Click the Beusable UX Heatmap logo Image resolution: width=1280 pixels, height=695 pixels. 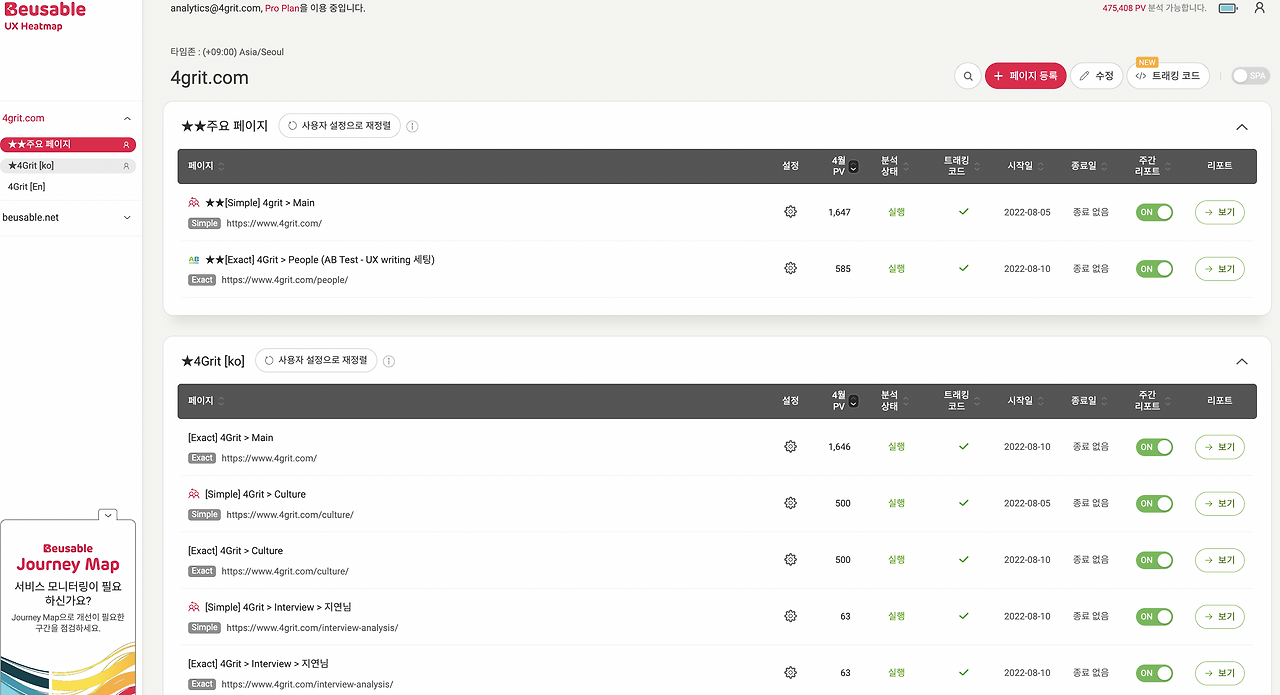[45, 16]
